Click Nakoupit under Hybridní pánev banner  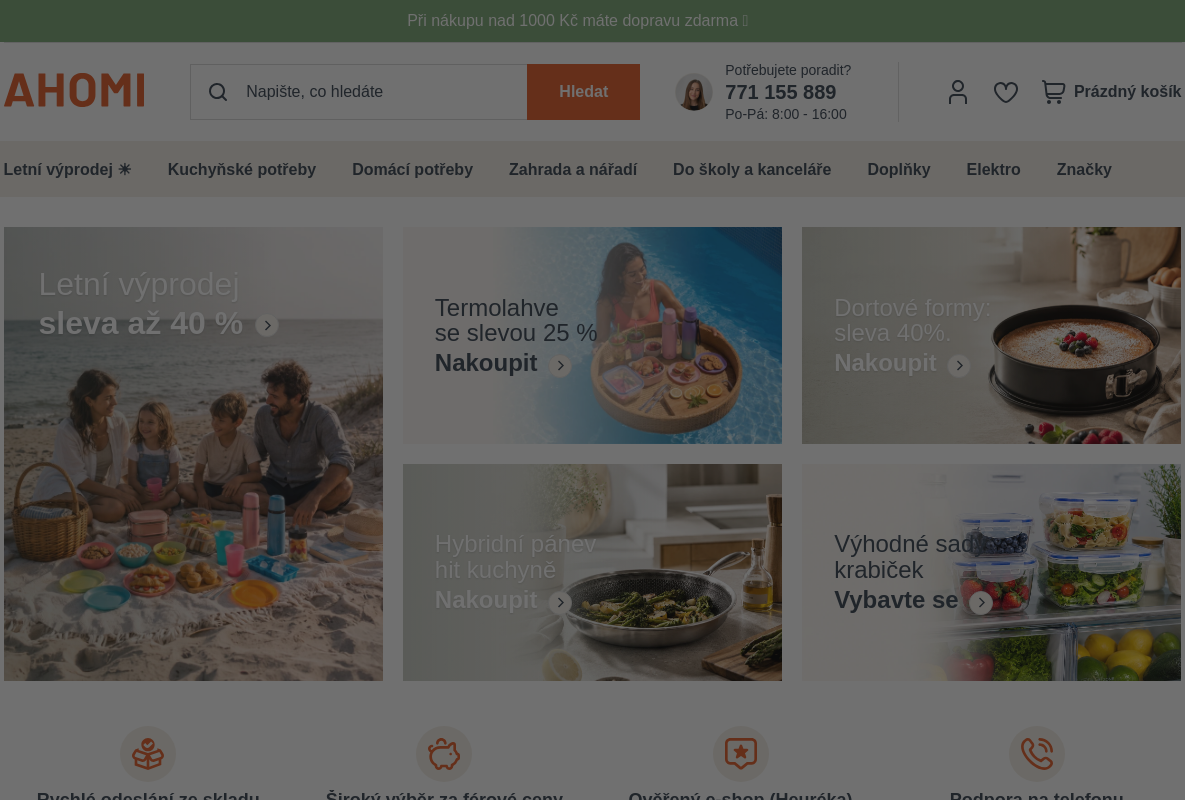click(486, 600)
